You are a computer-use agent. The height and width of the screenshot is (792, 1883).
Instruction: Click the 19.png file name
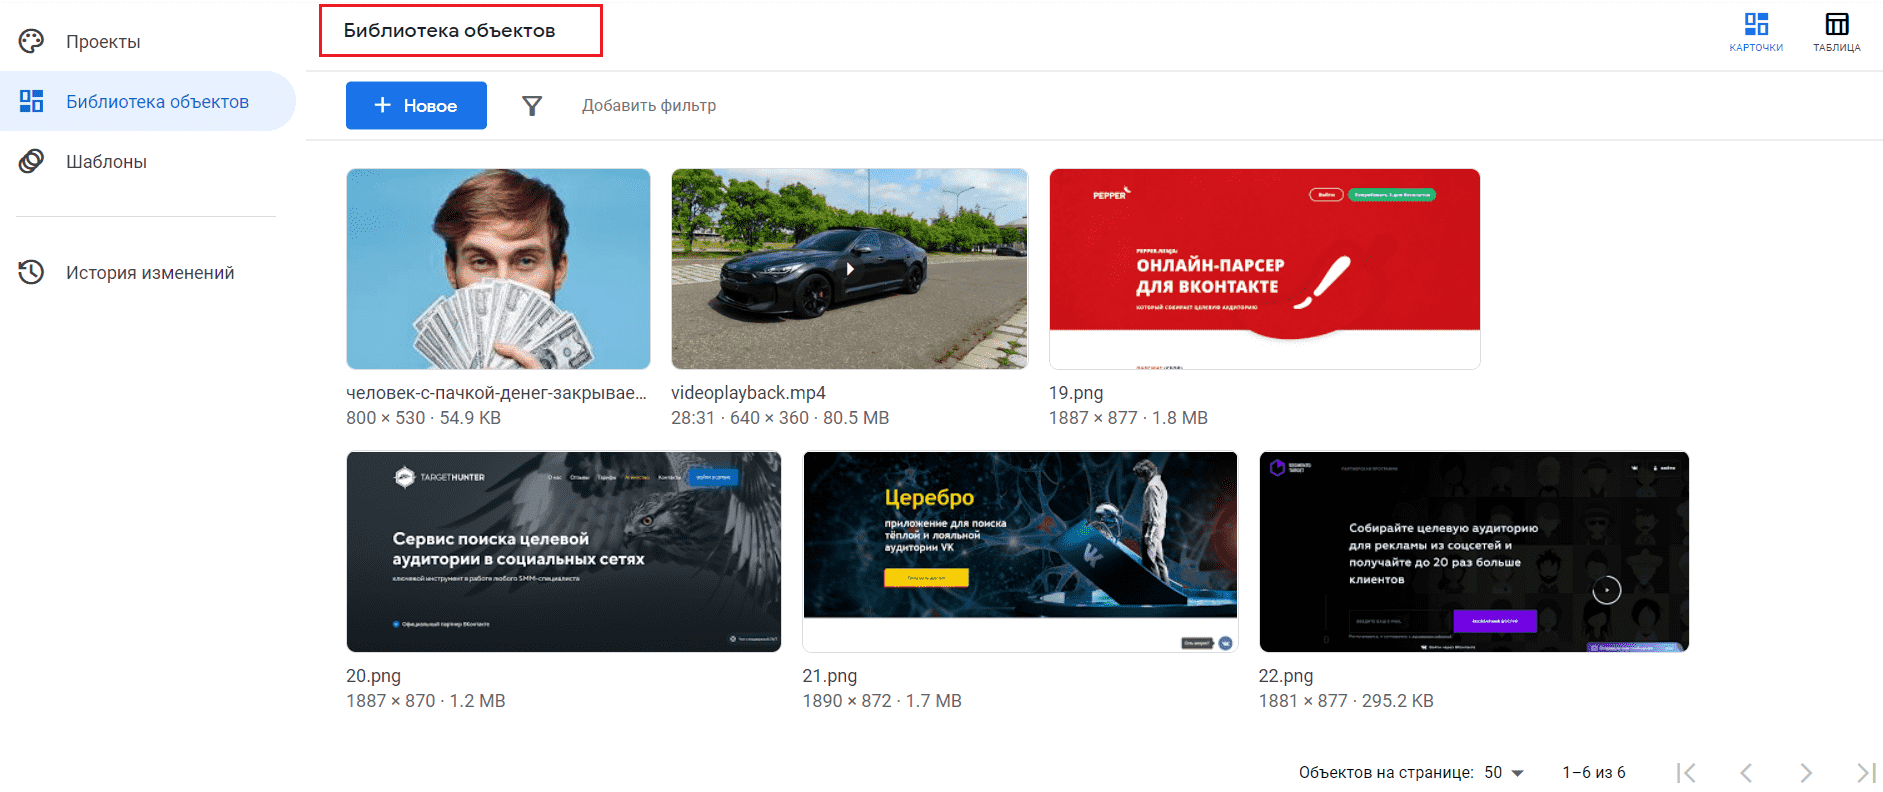tap(1076, 393)
